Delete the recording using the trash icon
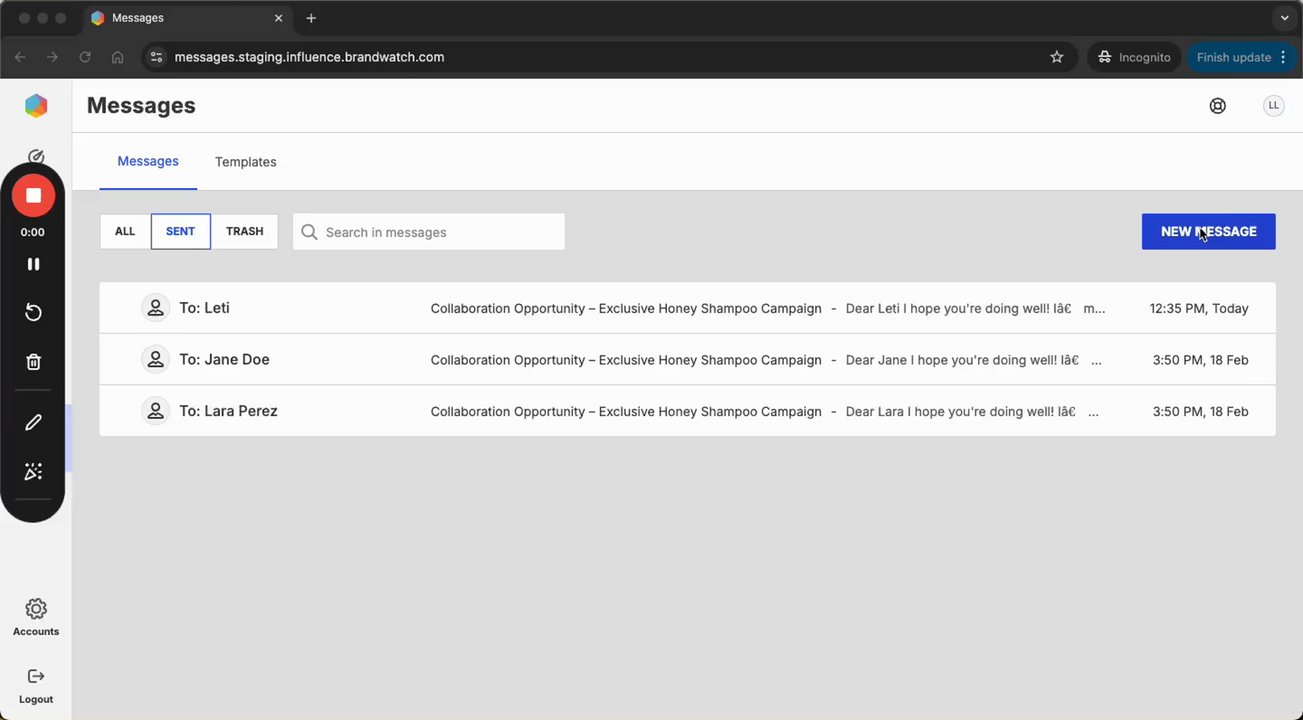 33,362
